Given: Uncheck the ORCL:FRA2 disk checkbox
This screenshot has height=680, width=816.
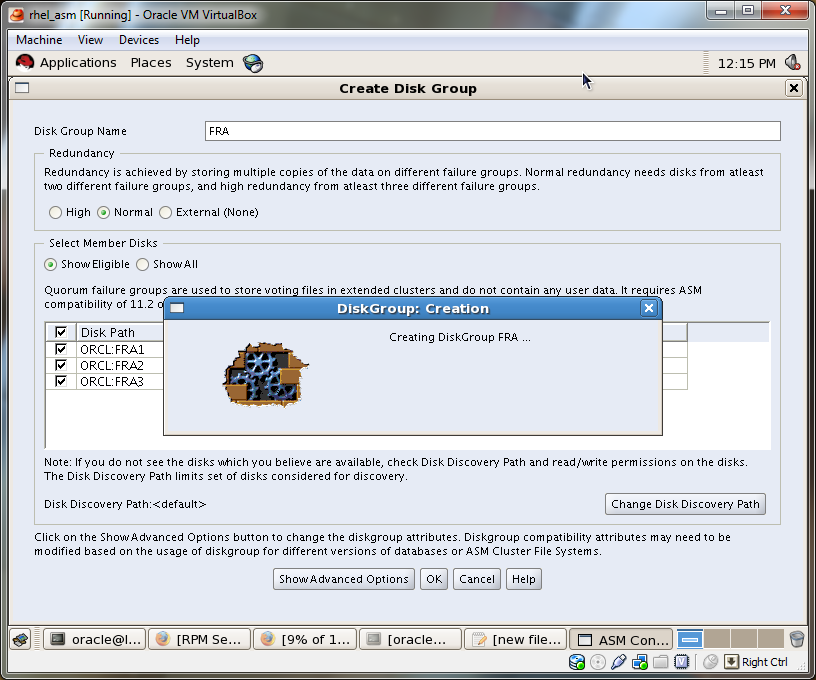Looking at the screenshot, I should tap(61, 365).
